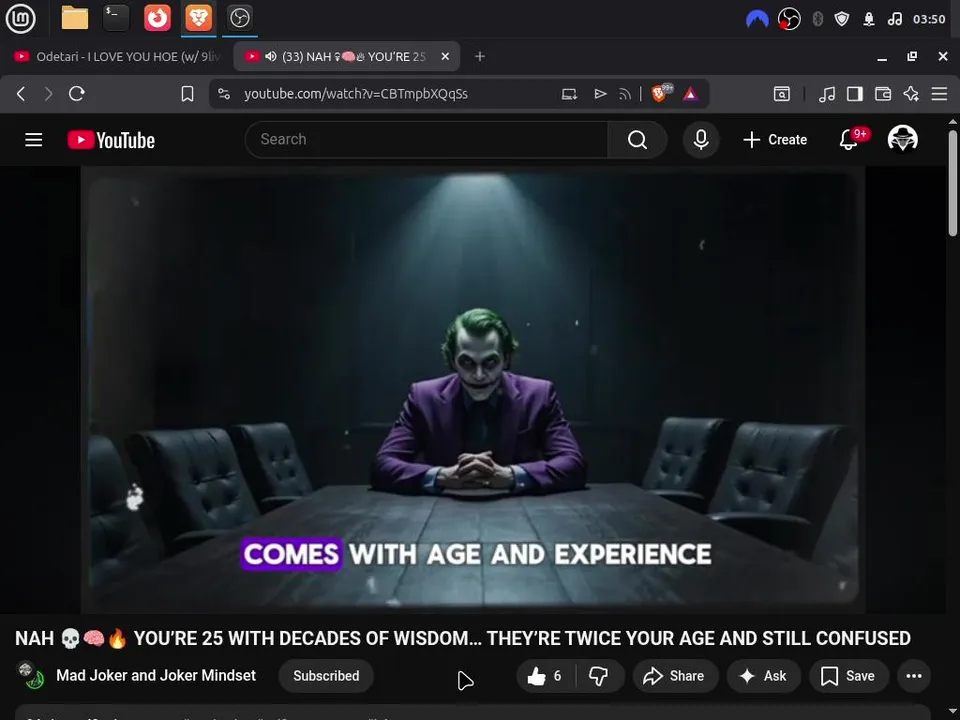The height and width of the screenshot is (720, 960).
Task: Show system notifications bell in the tray
Action: (869, 19)
